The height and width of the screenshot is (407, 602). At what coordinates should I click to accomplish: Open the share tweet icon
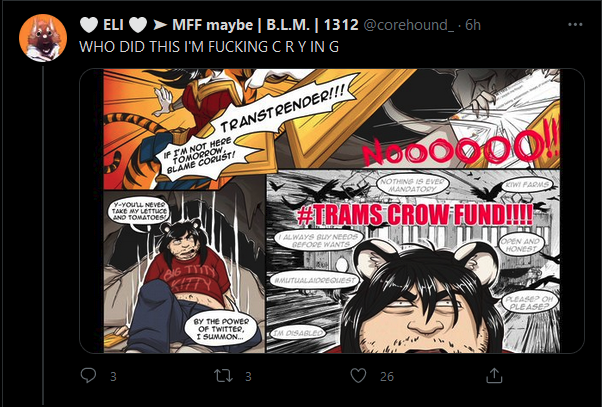(x=494, y=375)
